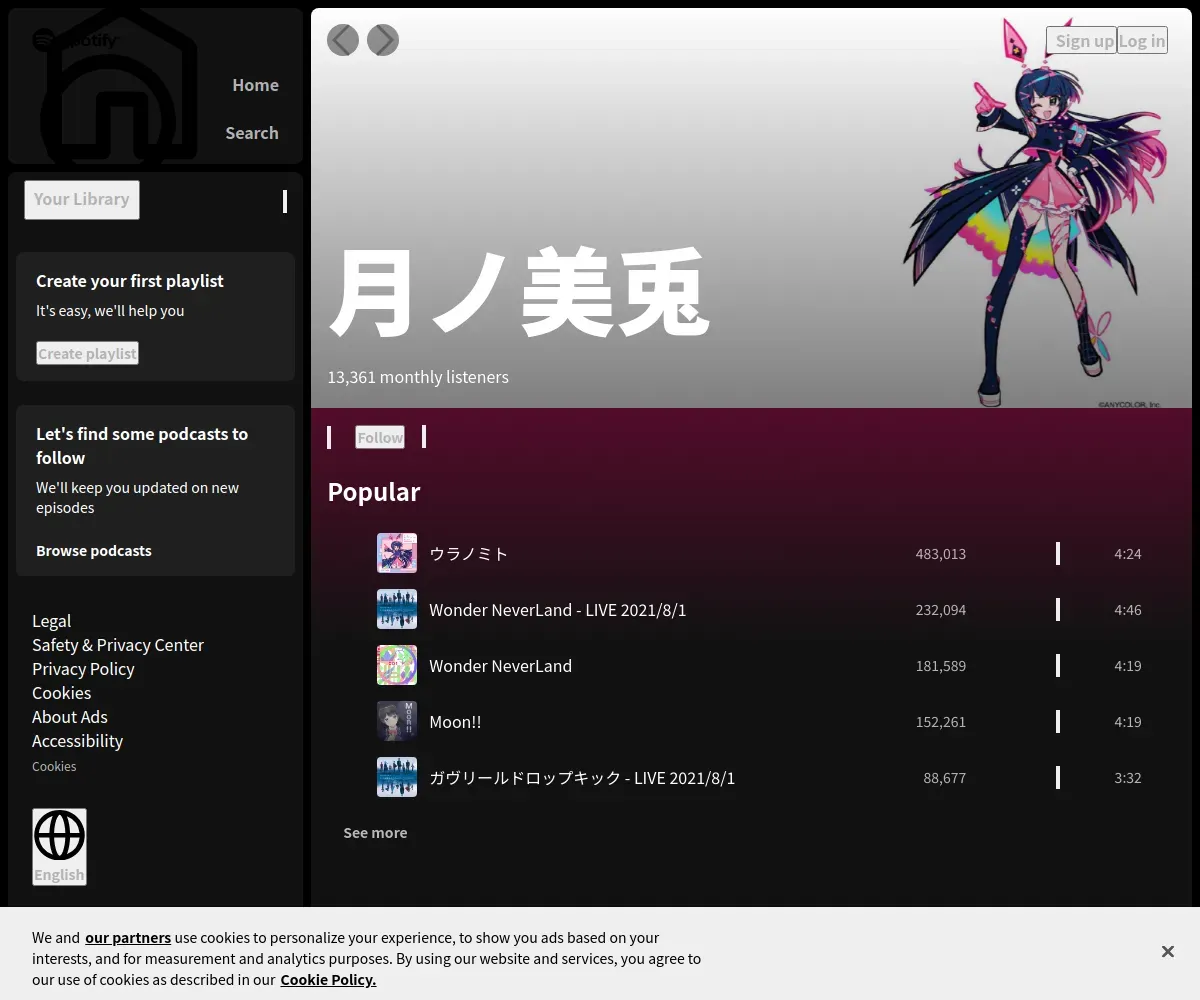Screen dimensions: 1200x1000
Task: Click the 88,677 play count
Action: pyautogui.click(x=945, y=778)
